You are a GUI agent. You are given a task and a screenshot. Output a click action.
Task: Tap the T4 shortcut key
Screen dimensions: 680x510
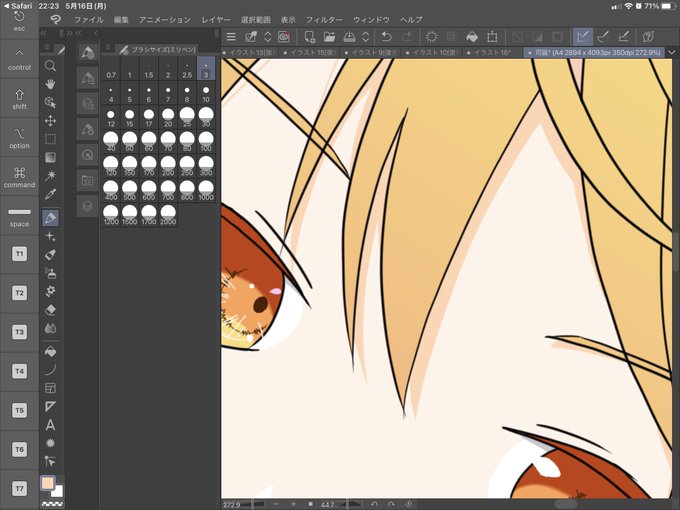(x=19, y=371)
